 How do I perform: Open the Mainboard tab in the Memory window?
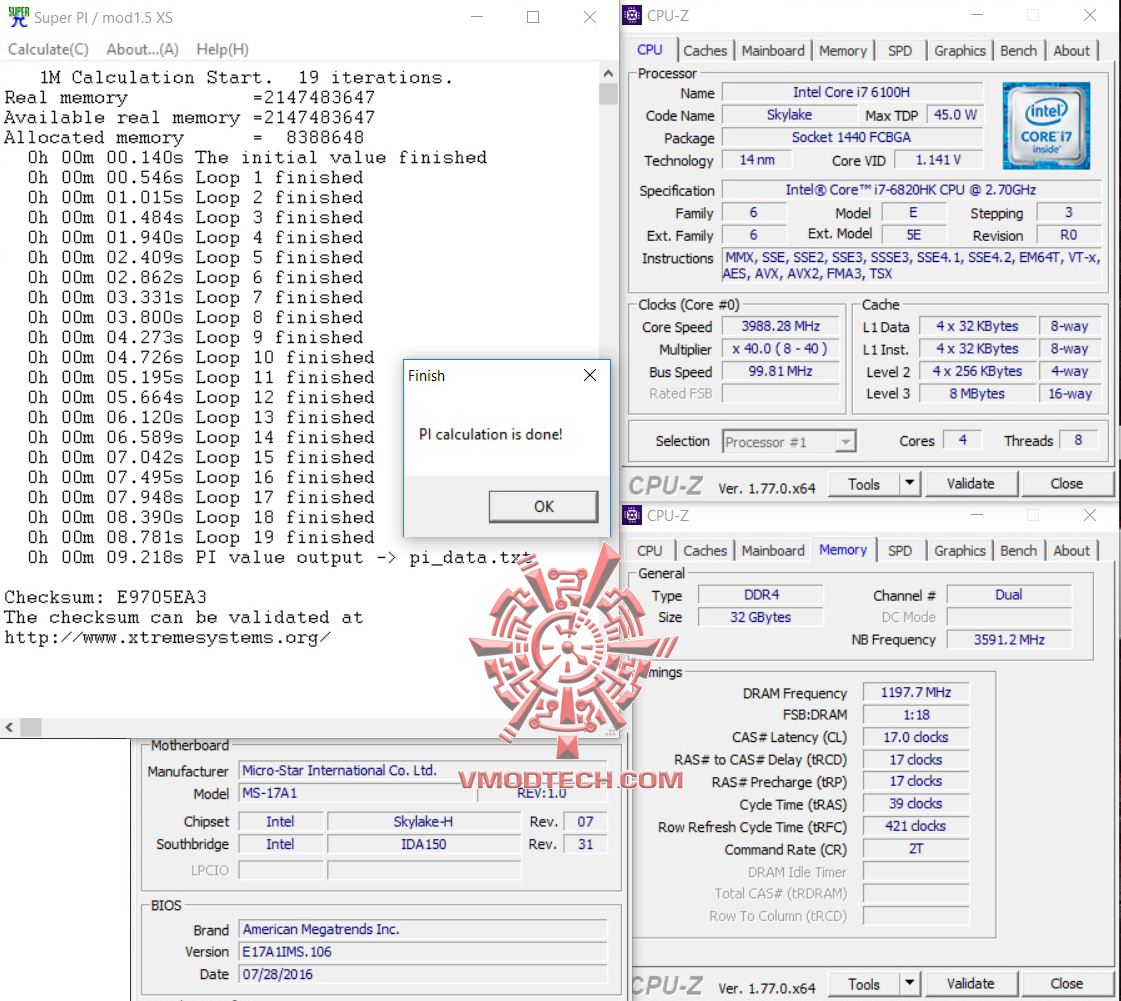pyautogui.click(x=773, y=550)
